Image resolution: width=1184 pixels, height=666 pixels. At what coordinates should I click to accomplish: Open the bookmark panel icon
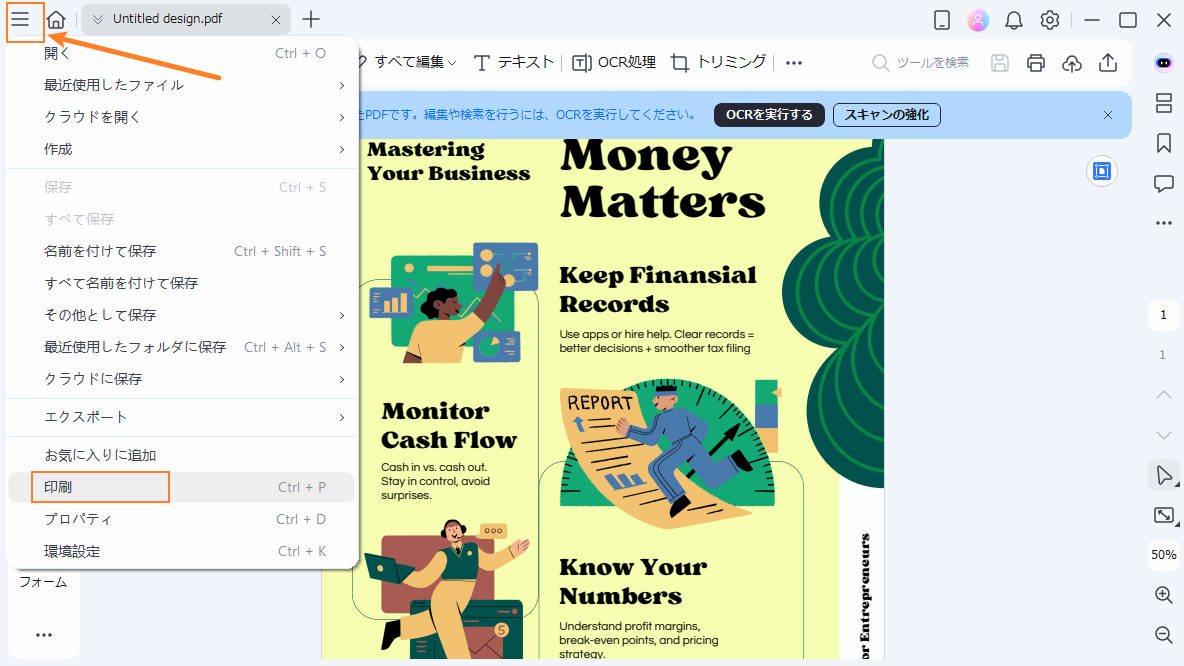(x=1163, y=143)
